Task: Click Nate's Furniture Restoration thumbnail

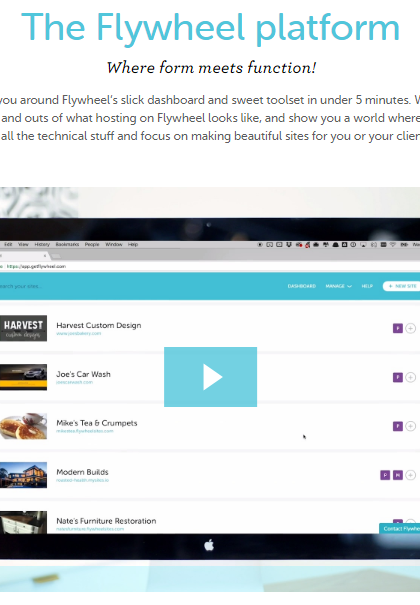Action: tap(23, 522)
